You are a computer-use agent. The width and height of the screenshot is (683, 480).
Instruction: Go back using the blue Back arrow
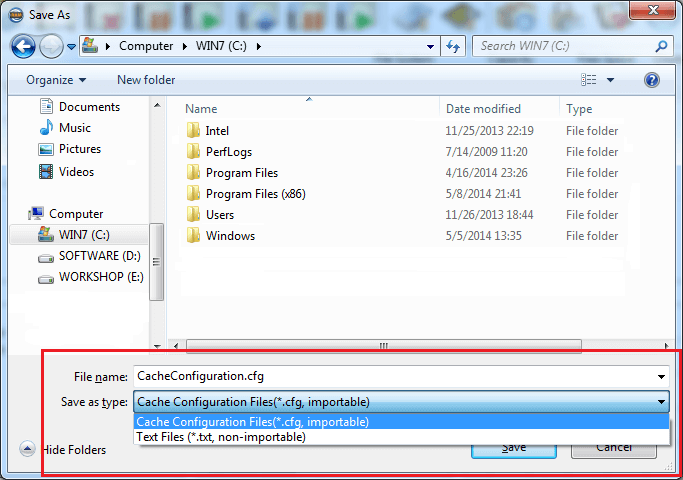pyautogui.click(x=23, y=47)
